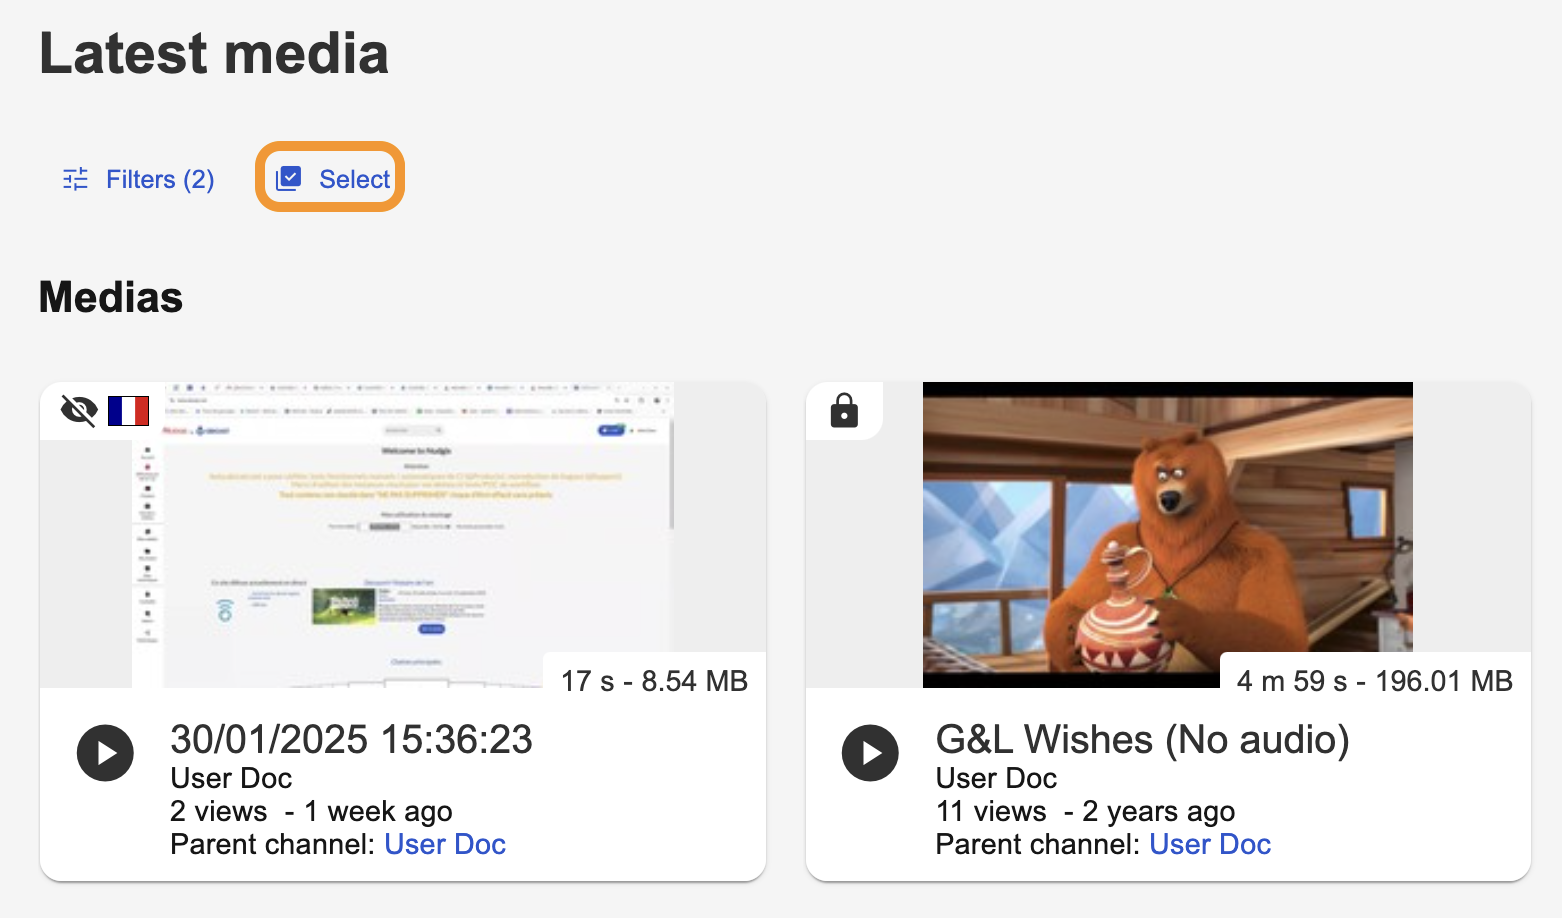Click the 17 s - 8.54 MB label

click(x=654, y=681)
